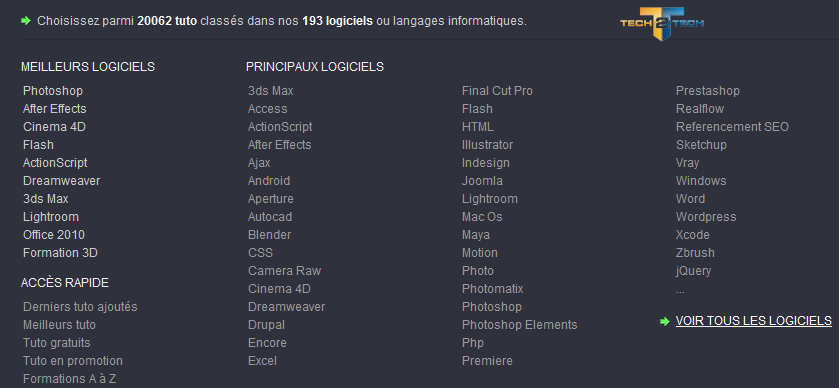Open Formations A à Z
The image size is (839, 388).
click(70, 379)
